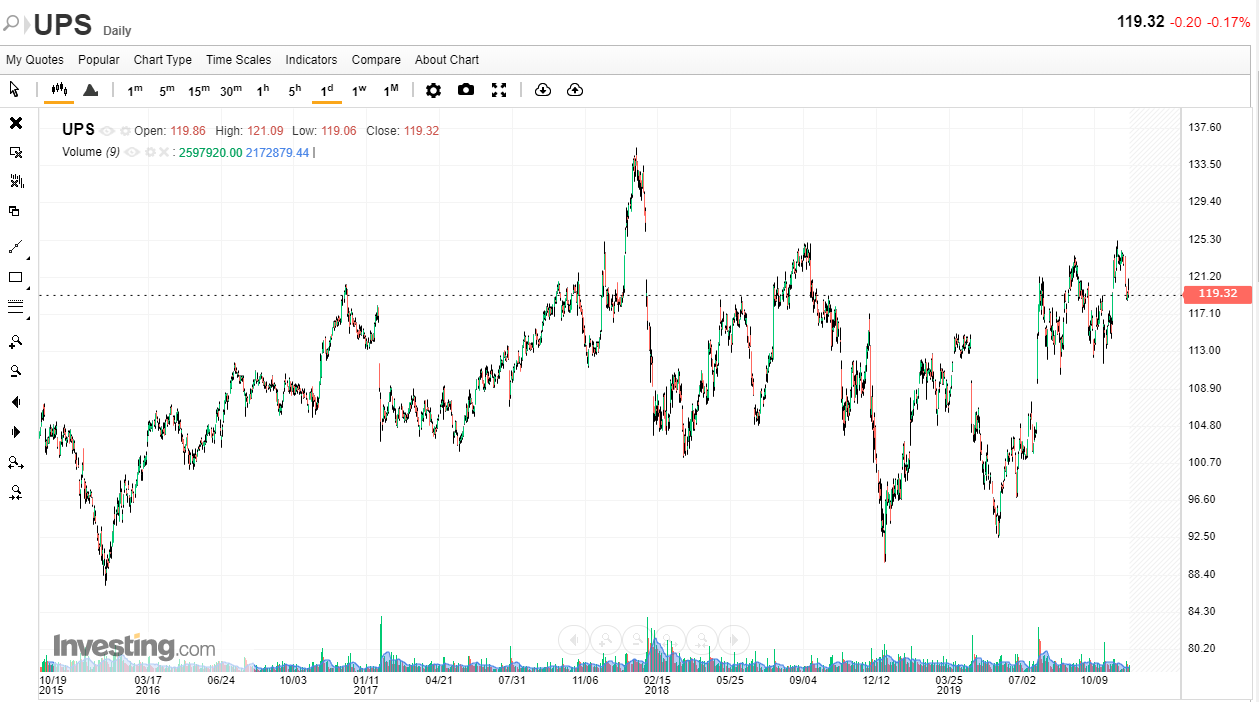Image resolution: width=1259 pixels, height=702 pixels.
Task: Set interval to 1 day
Action: [327, 90]
